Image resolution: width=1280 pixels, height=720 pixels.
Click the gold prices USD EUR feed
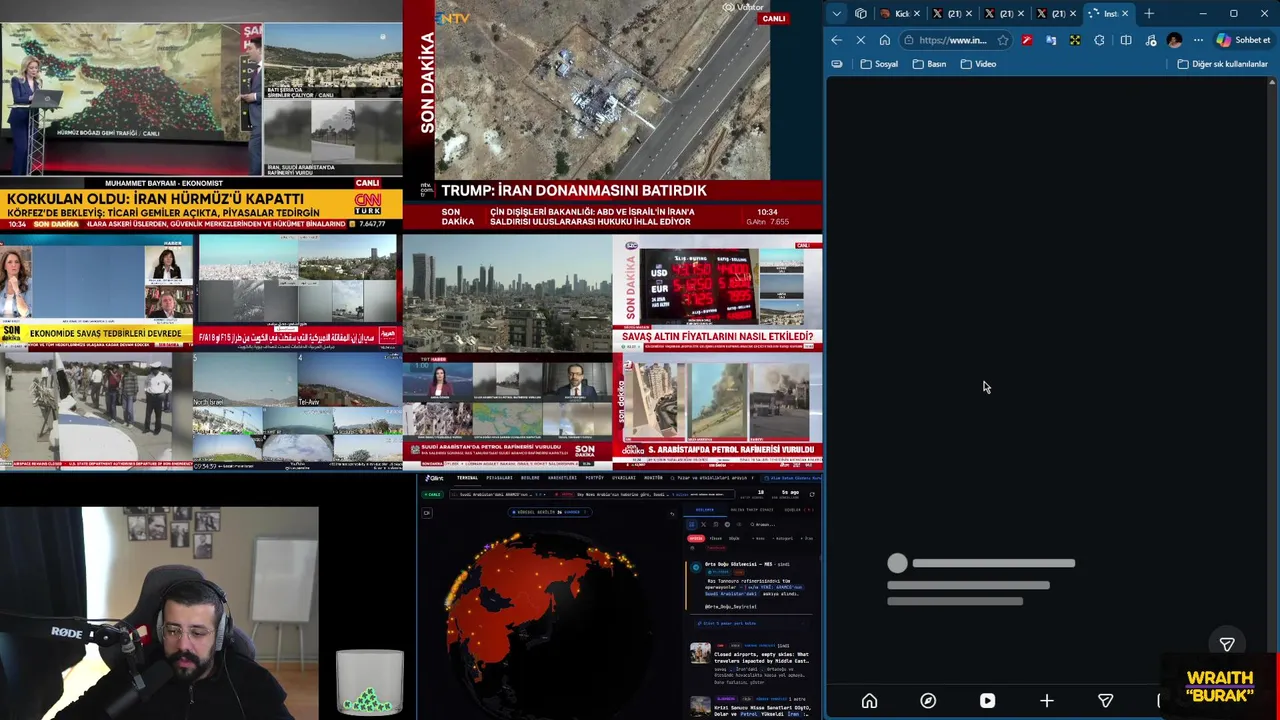tap(717, 293)
